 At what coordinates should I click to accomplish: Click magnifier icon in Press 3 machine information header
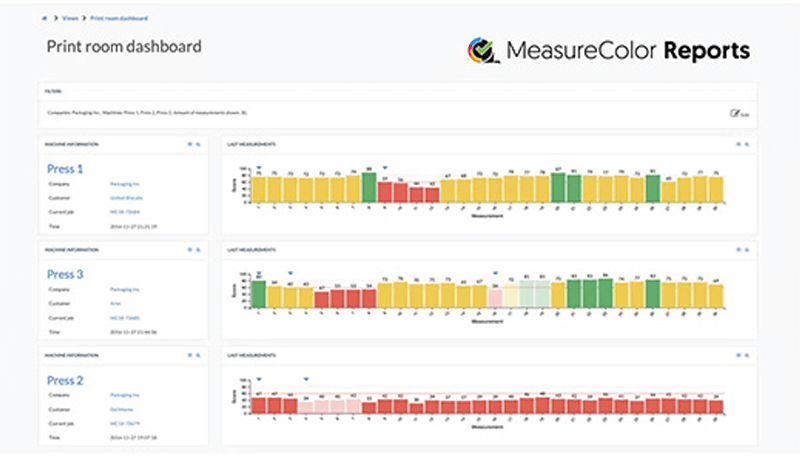point(198,250)
